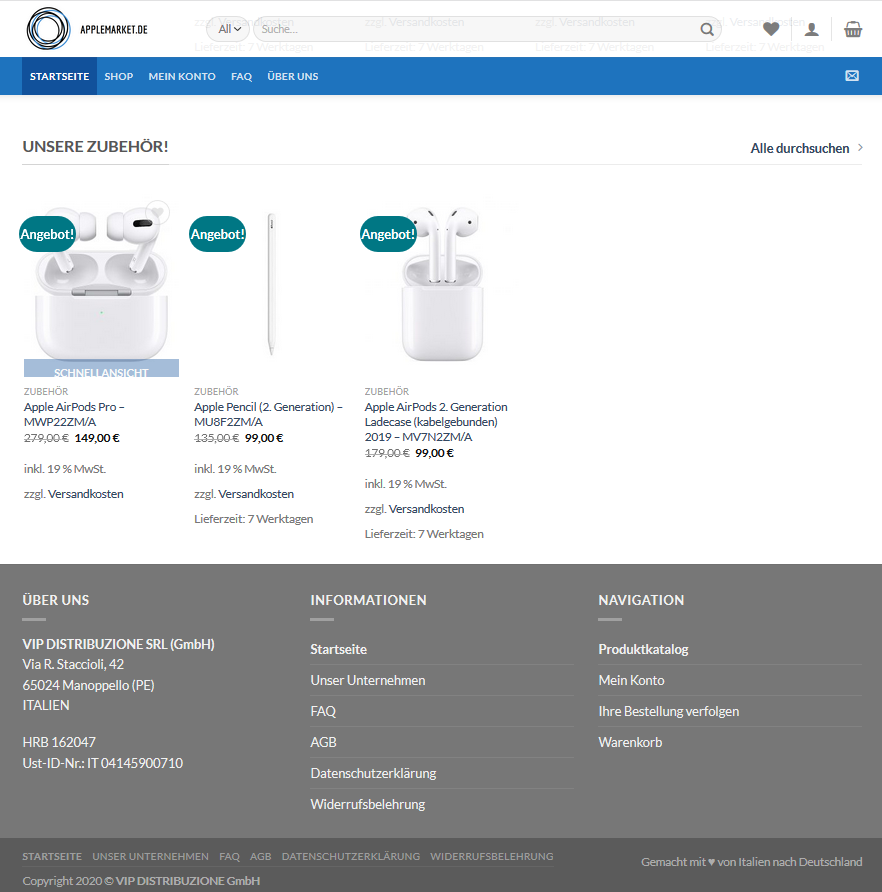Image resolution: width=882 pixels, height=892 pixels.
Task: Click AGB in the bottom footer bar
Action: point(261,856)
